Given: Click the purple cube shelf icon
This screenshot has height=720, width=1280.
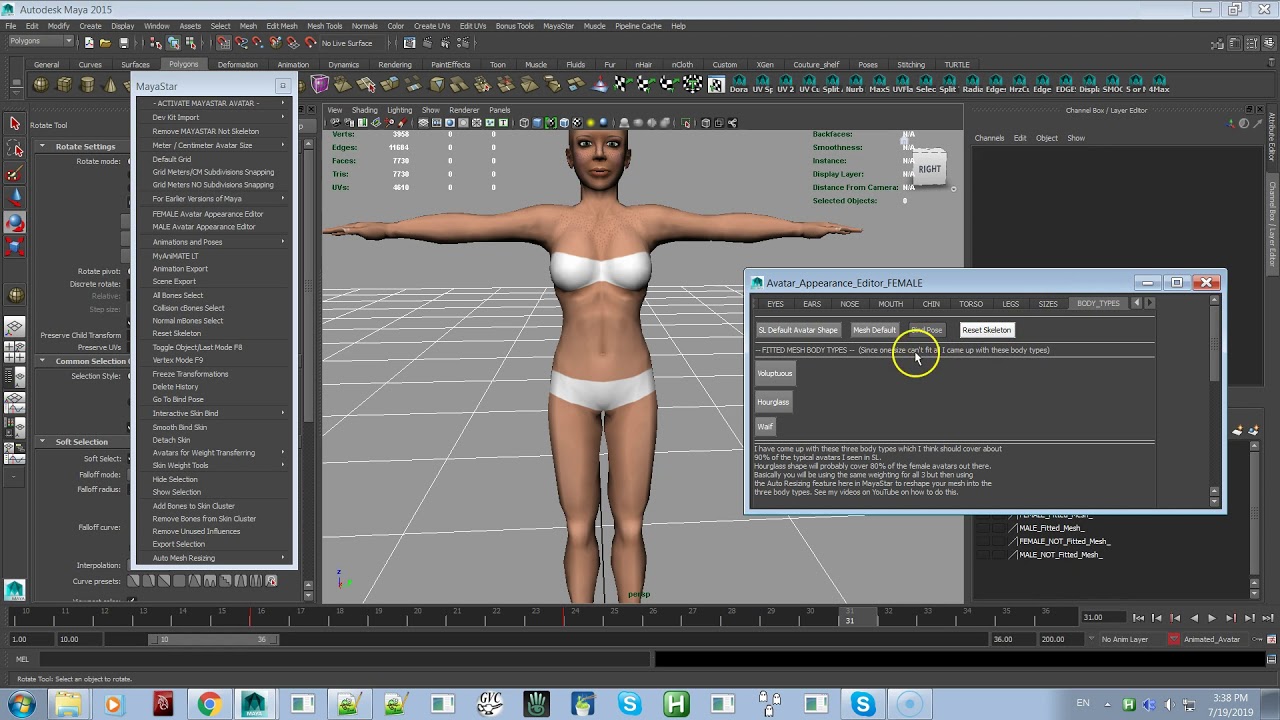Looking at the screenshot, I should pos(320,85).
